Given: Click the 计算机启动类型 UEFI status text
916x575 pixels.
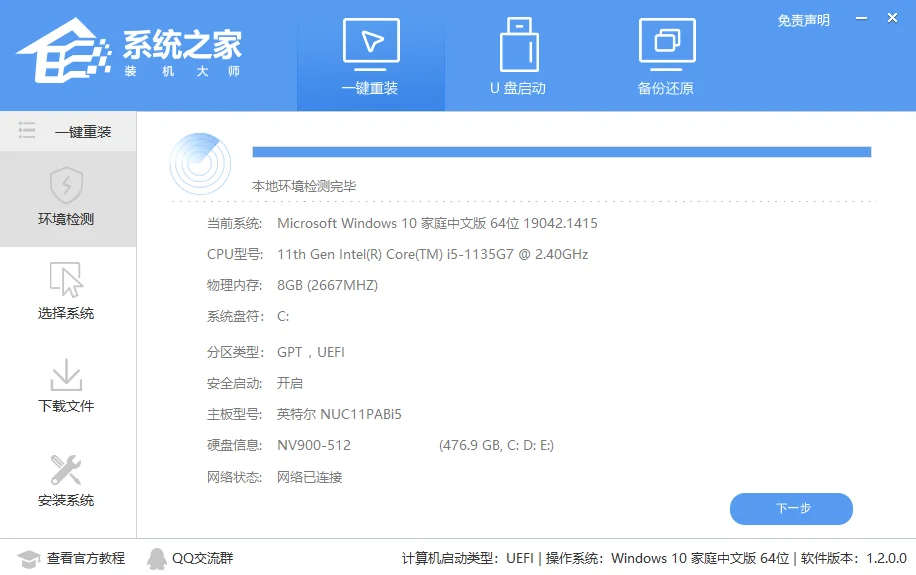Looking at the screenshot, I should [467, 559].
